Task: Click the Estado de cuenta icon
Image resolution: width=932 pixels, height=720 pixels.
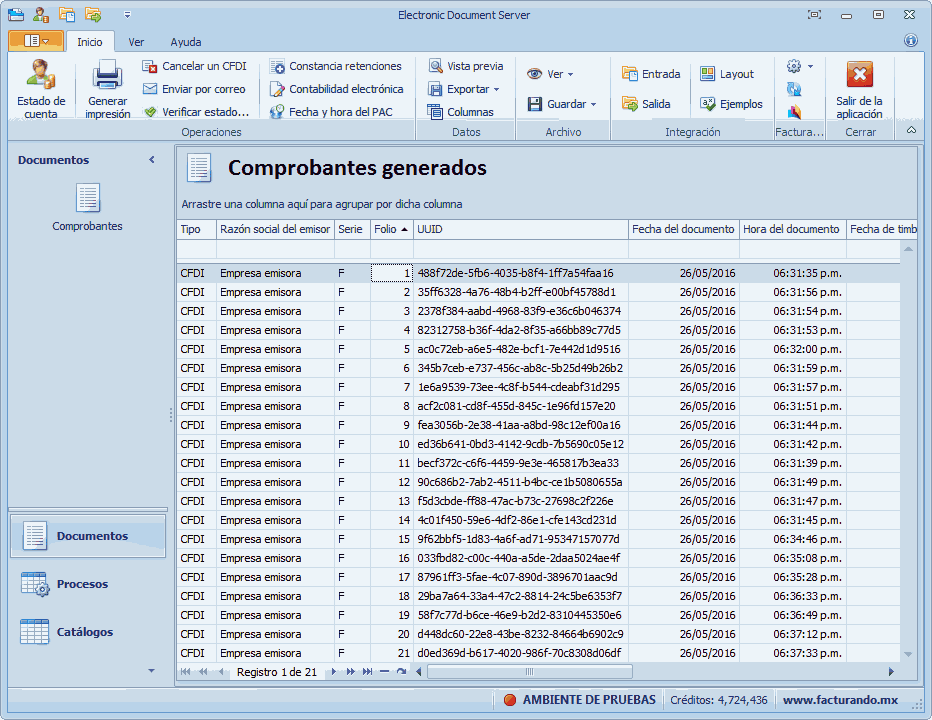Action: 41,76
